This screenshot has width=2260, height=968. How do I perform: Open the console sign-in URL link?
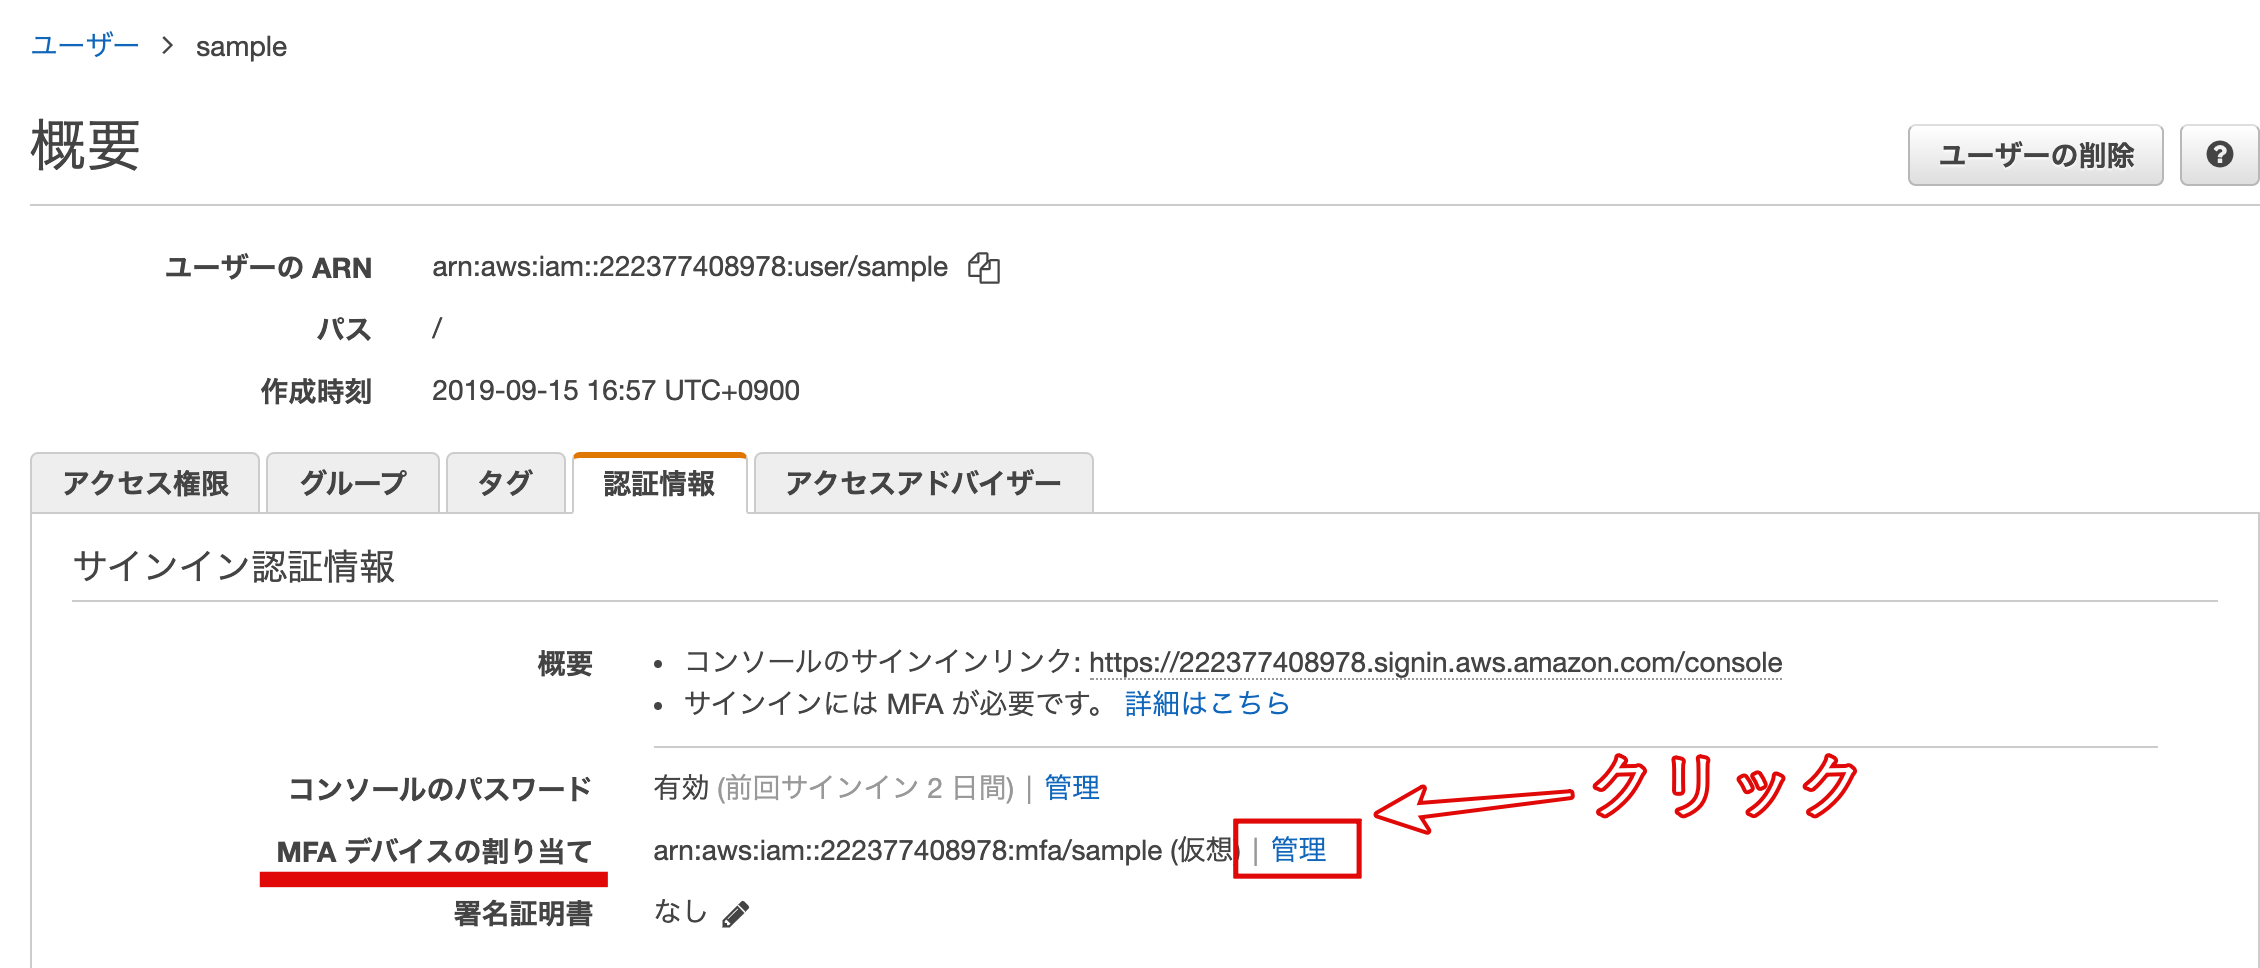click(1436, 662)
